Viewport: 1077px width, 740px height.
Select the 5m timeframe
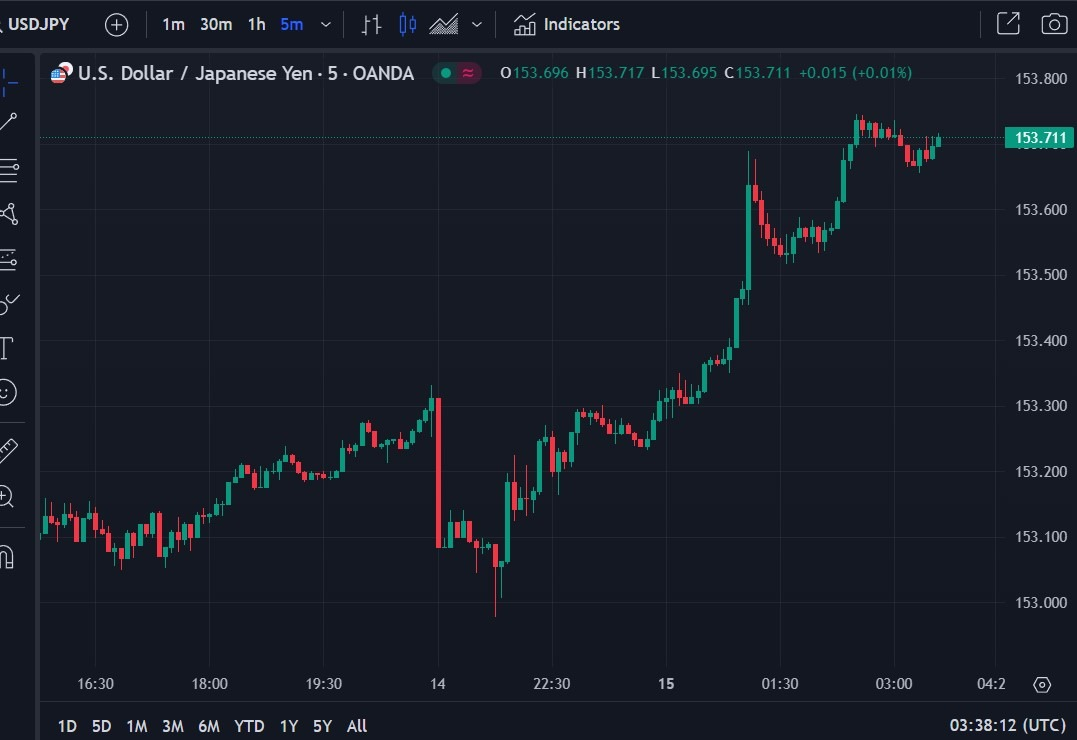pyautogui.click(x=292, y=25)
